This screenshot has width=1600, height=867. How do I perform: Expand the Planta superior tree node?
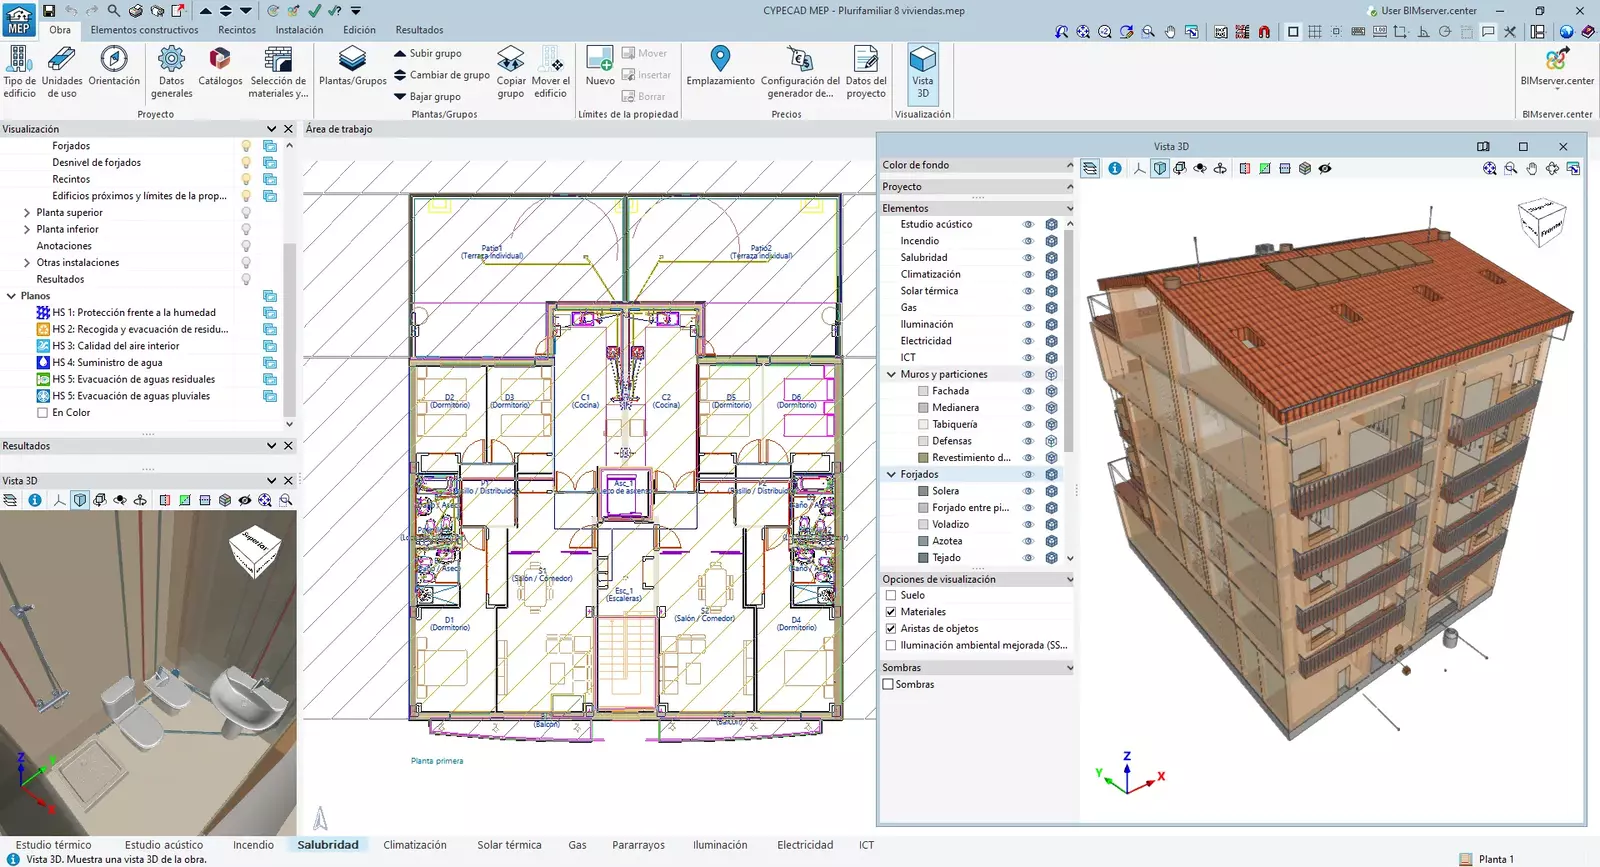(x=27, y=213)
